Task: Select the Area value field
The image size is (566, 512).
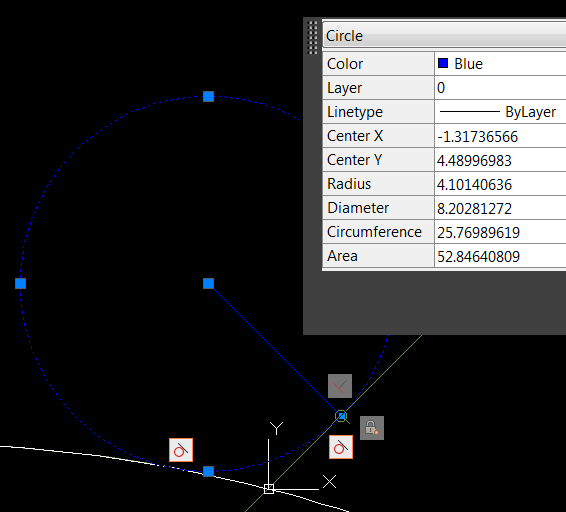Action: [500, 256]
